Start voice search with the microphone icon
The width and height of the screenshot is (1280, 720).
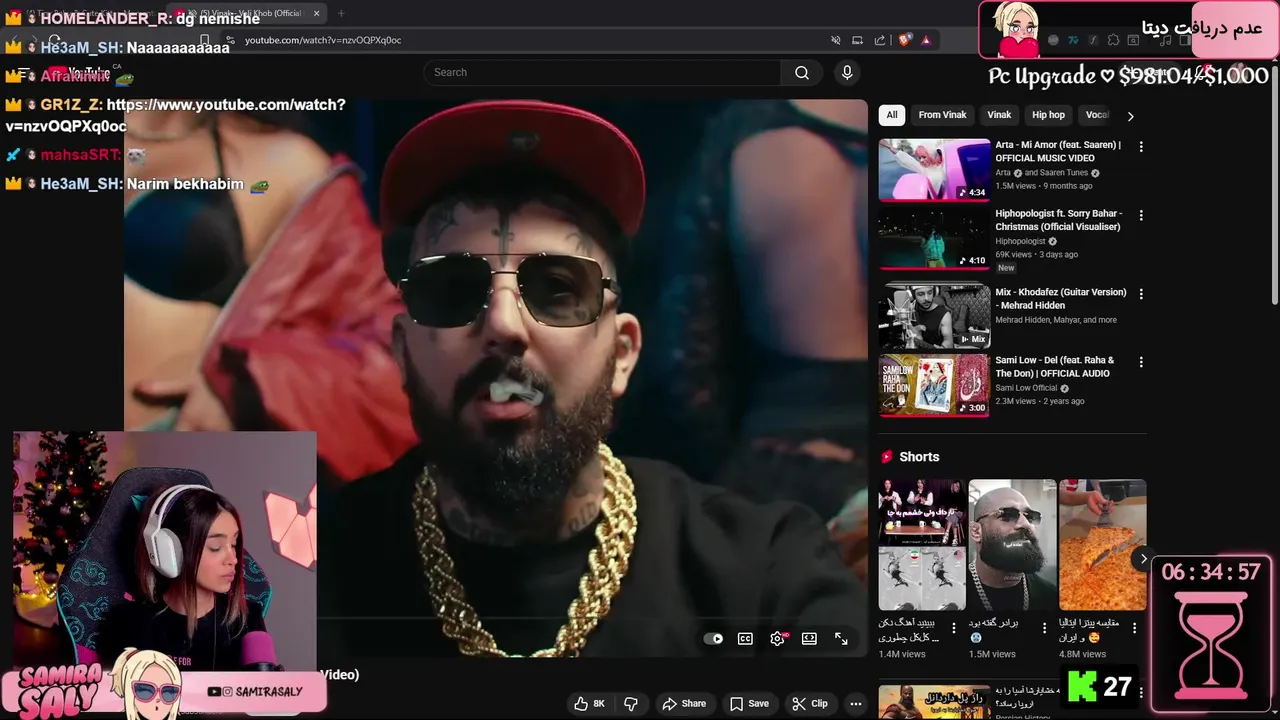(x=847, y=72)
